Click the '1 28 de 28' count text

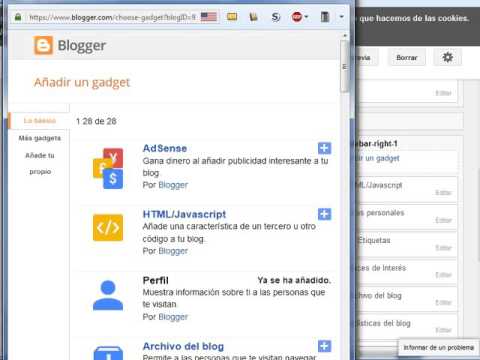pos(96,121)
